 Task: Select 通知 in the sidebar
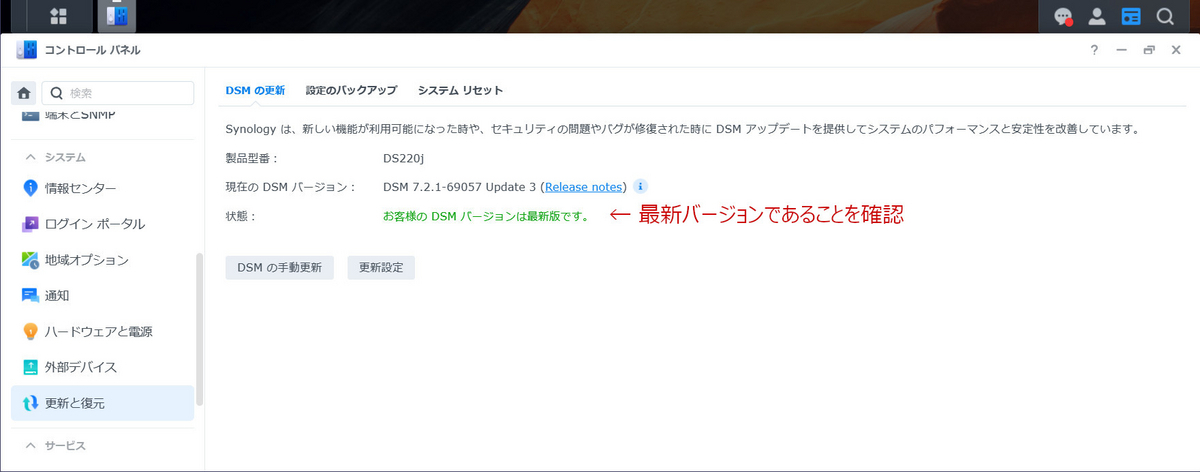(102, 296)
